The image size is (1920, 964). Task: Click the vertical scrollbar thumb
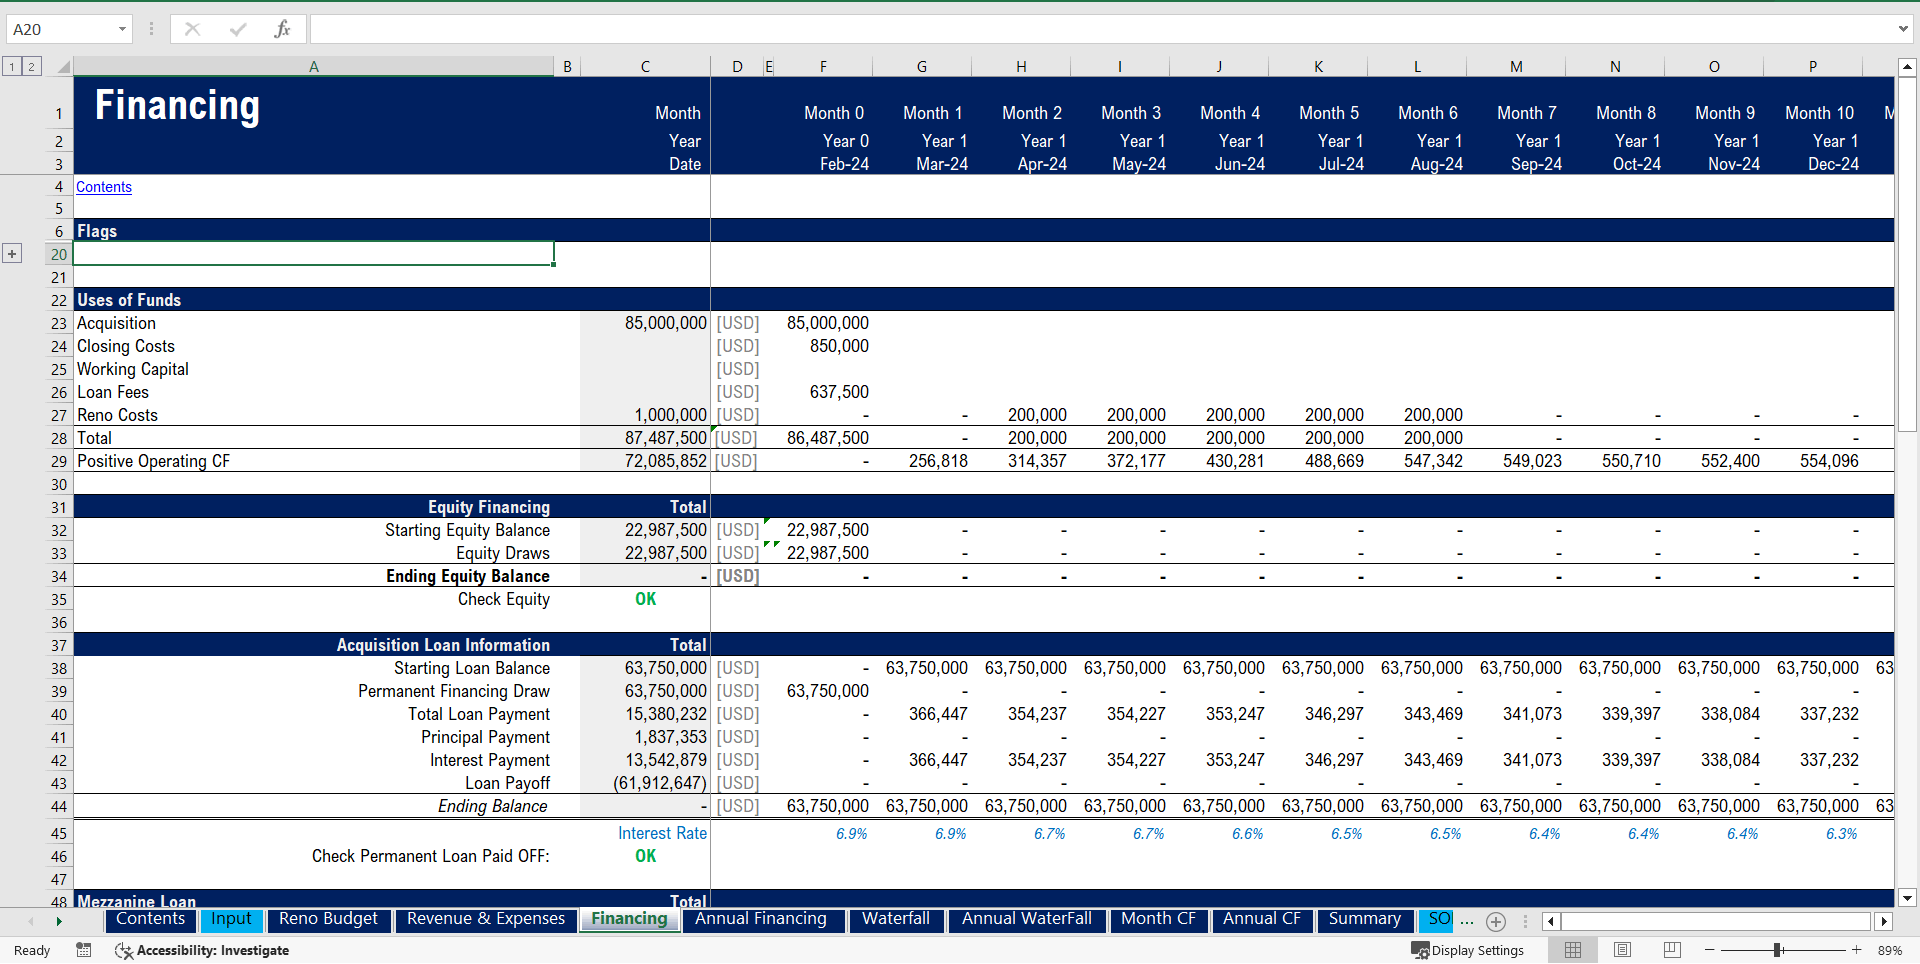(x=1907, y=255)
